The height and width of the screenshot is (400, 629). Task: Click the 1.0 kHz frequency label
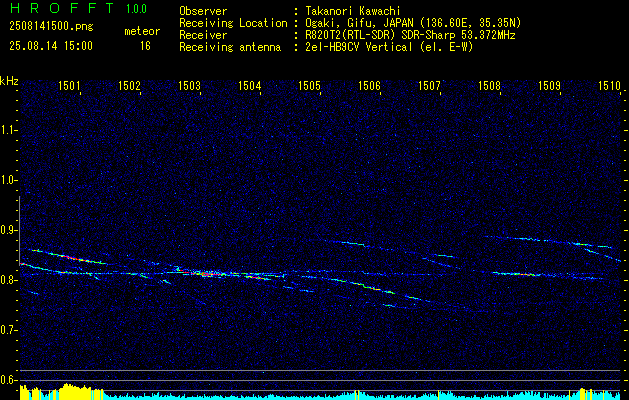point(8,180)
